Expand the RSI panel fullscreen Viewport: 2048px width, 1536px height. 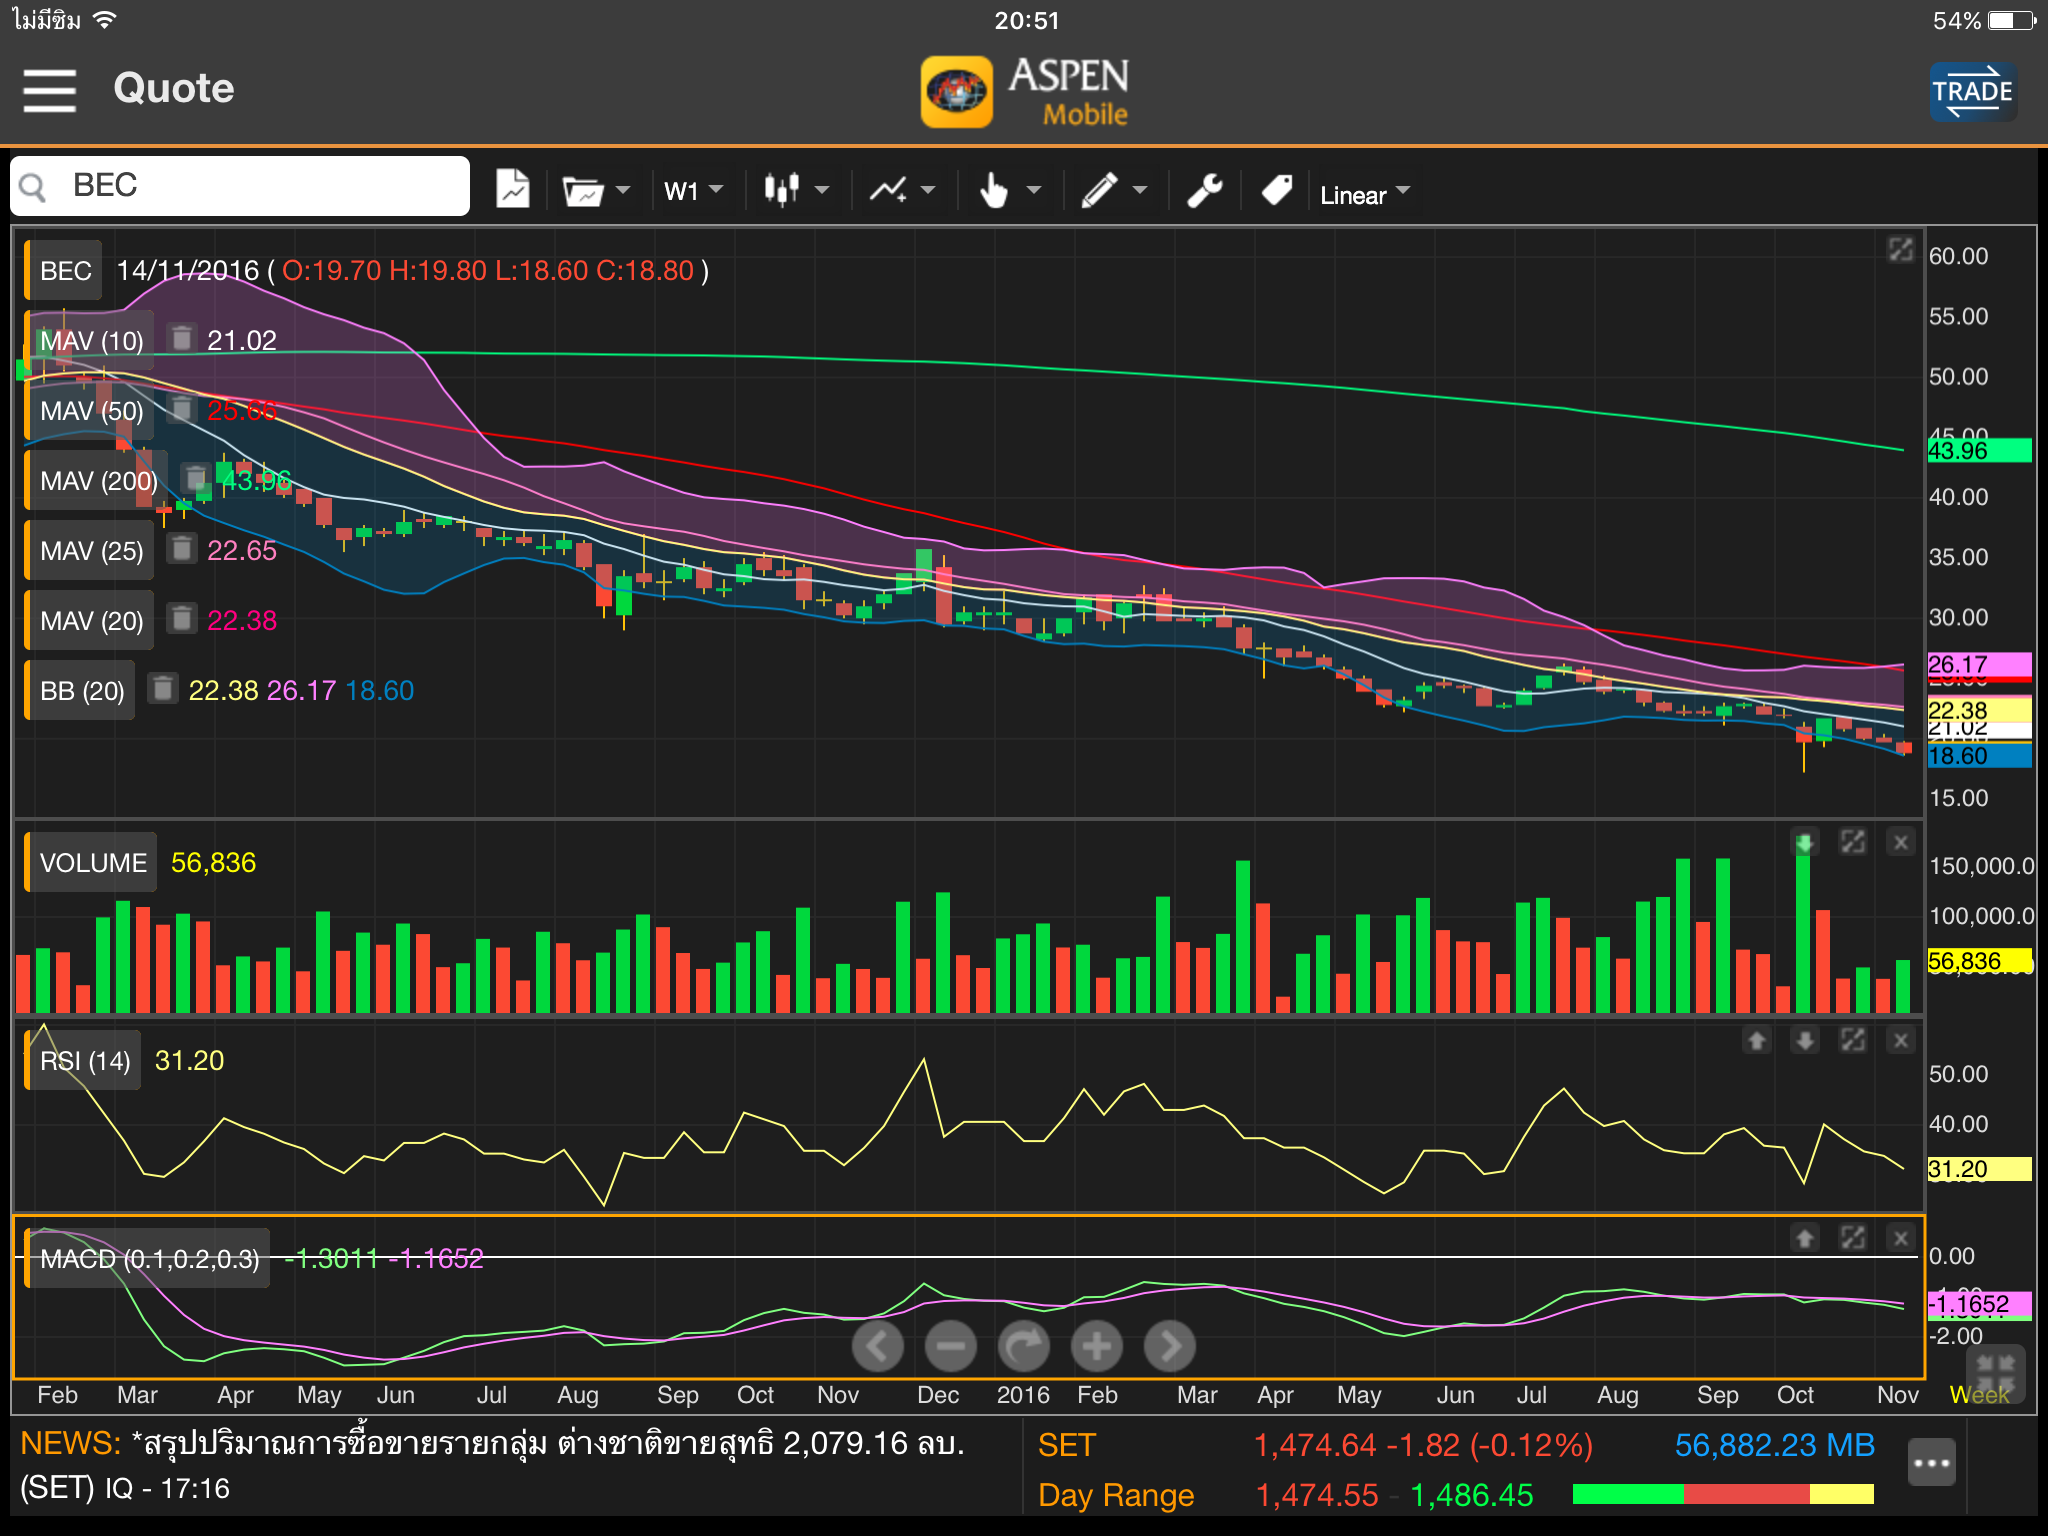[1852, 1041]
